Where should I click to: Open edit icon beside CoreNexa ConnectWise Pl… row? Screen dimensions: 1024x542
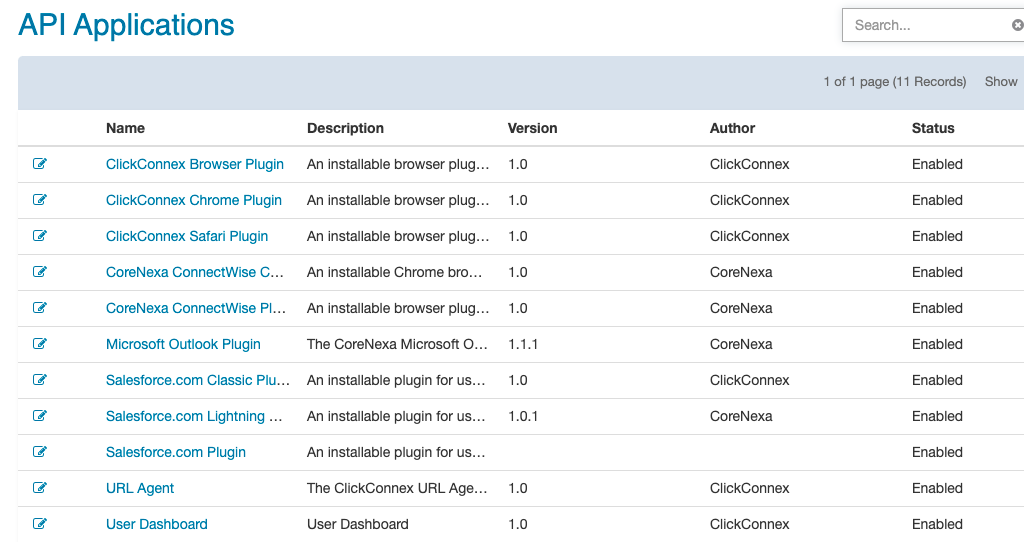tap(40, 308)
